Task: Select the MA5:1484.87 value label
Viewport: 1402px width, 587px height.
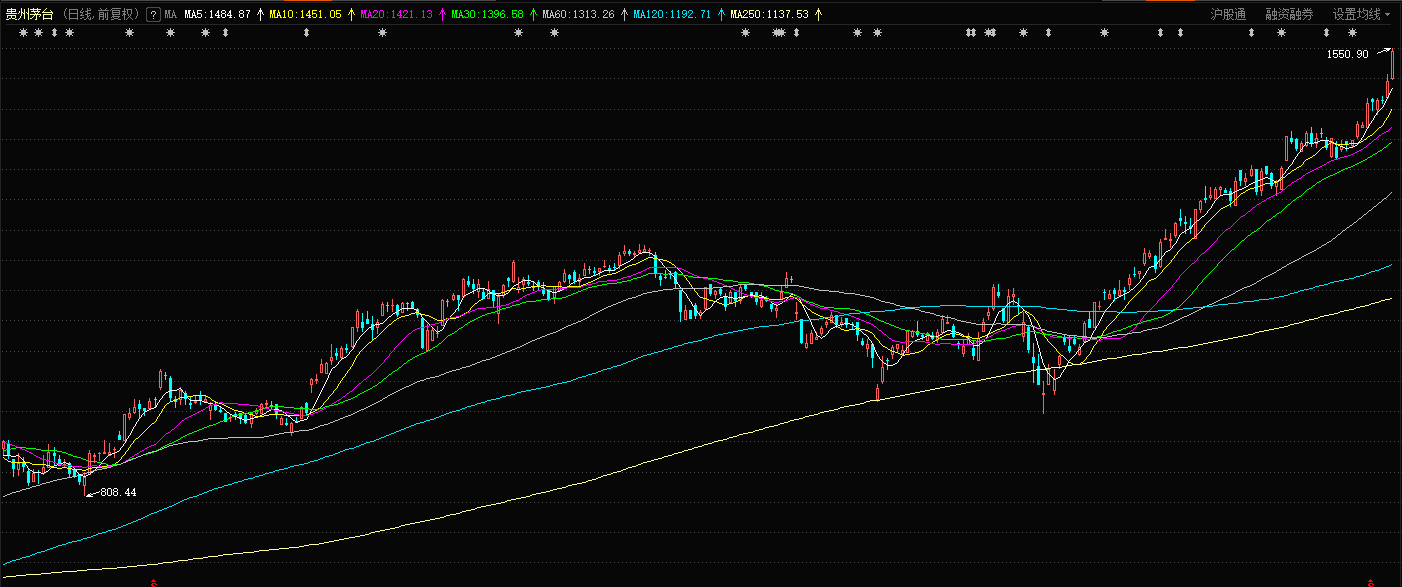Action: coord(217,15)
